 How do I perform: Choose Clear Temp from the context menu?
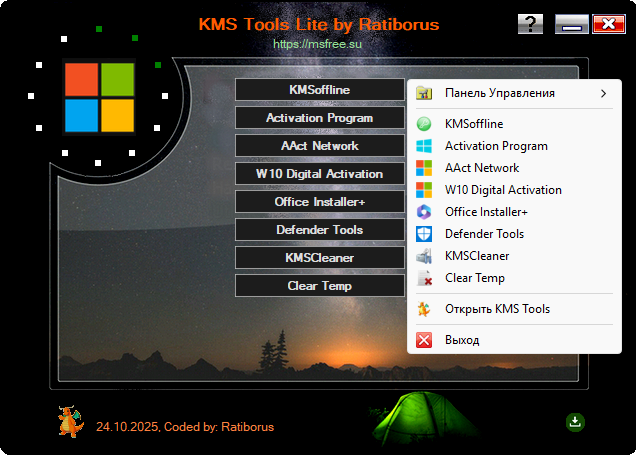point(514,278)
